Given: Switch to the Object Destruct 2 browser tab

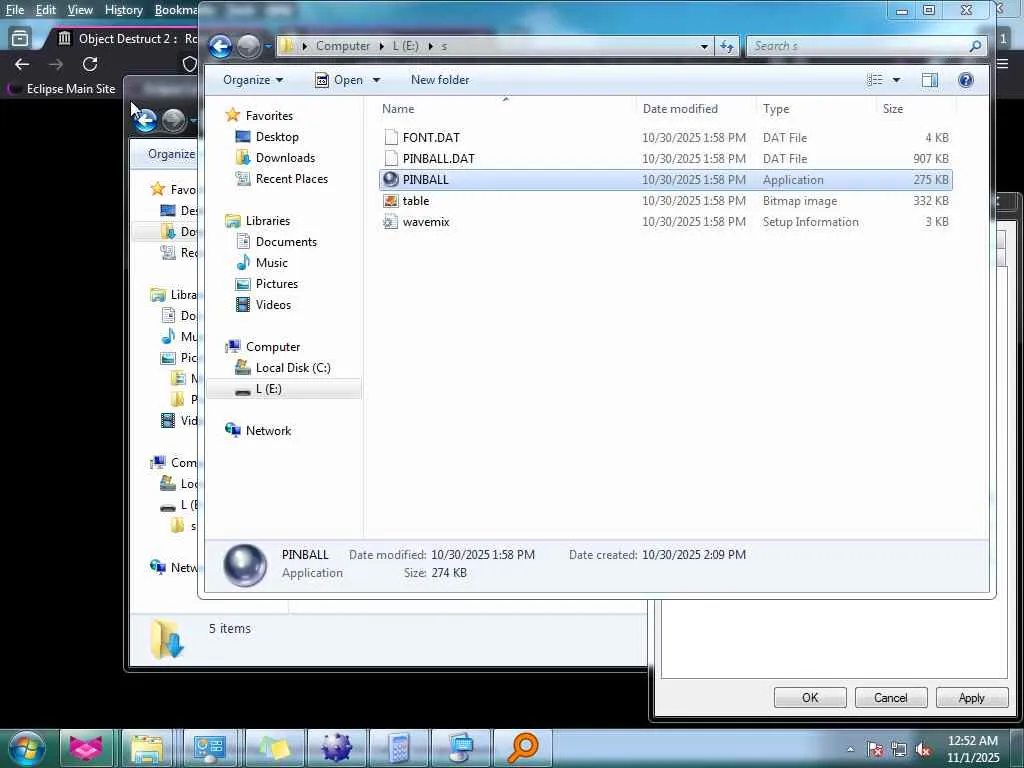Looking at the screenshot, I should (127, 39).
